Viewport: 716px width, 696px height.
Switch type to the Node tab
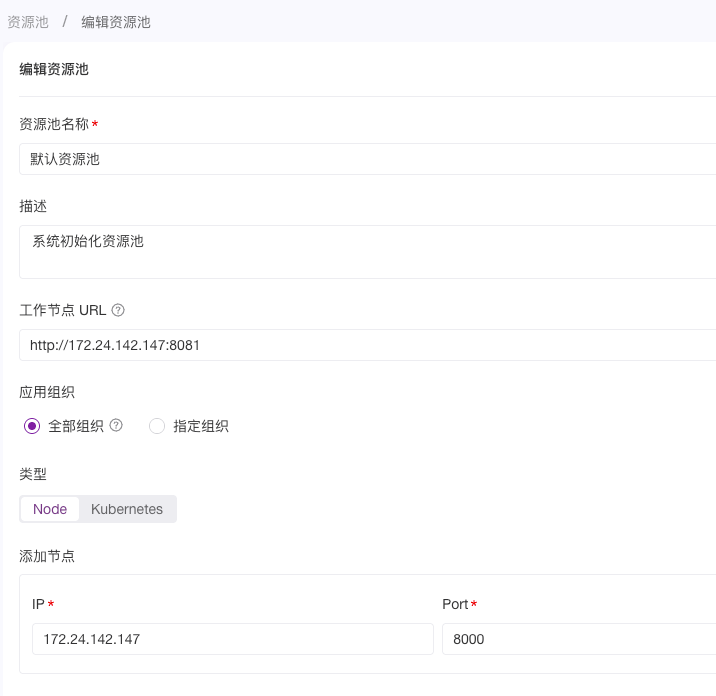50,509
